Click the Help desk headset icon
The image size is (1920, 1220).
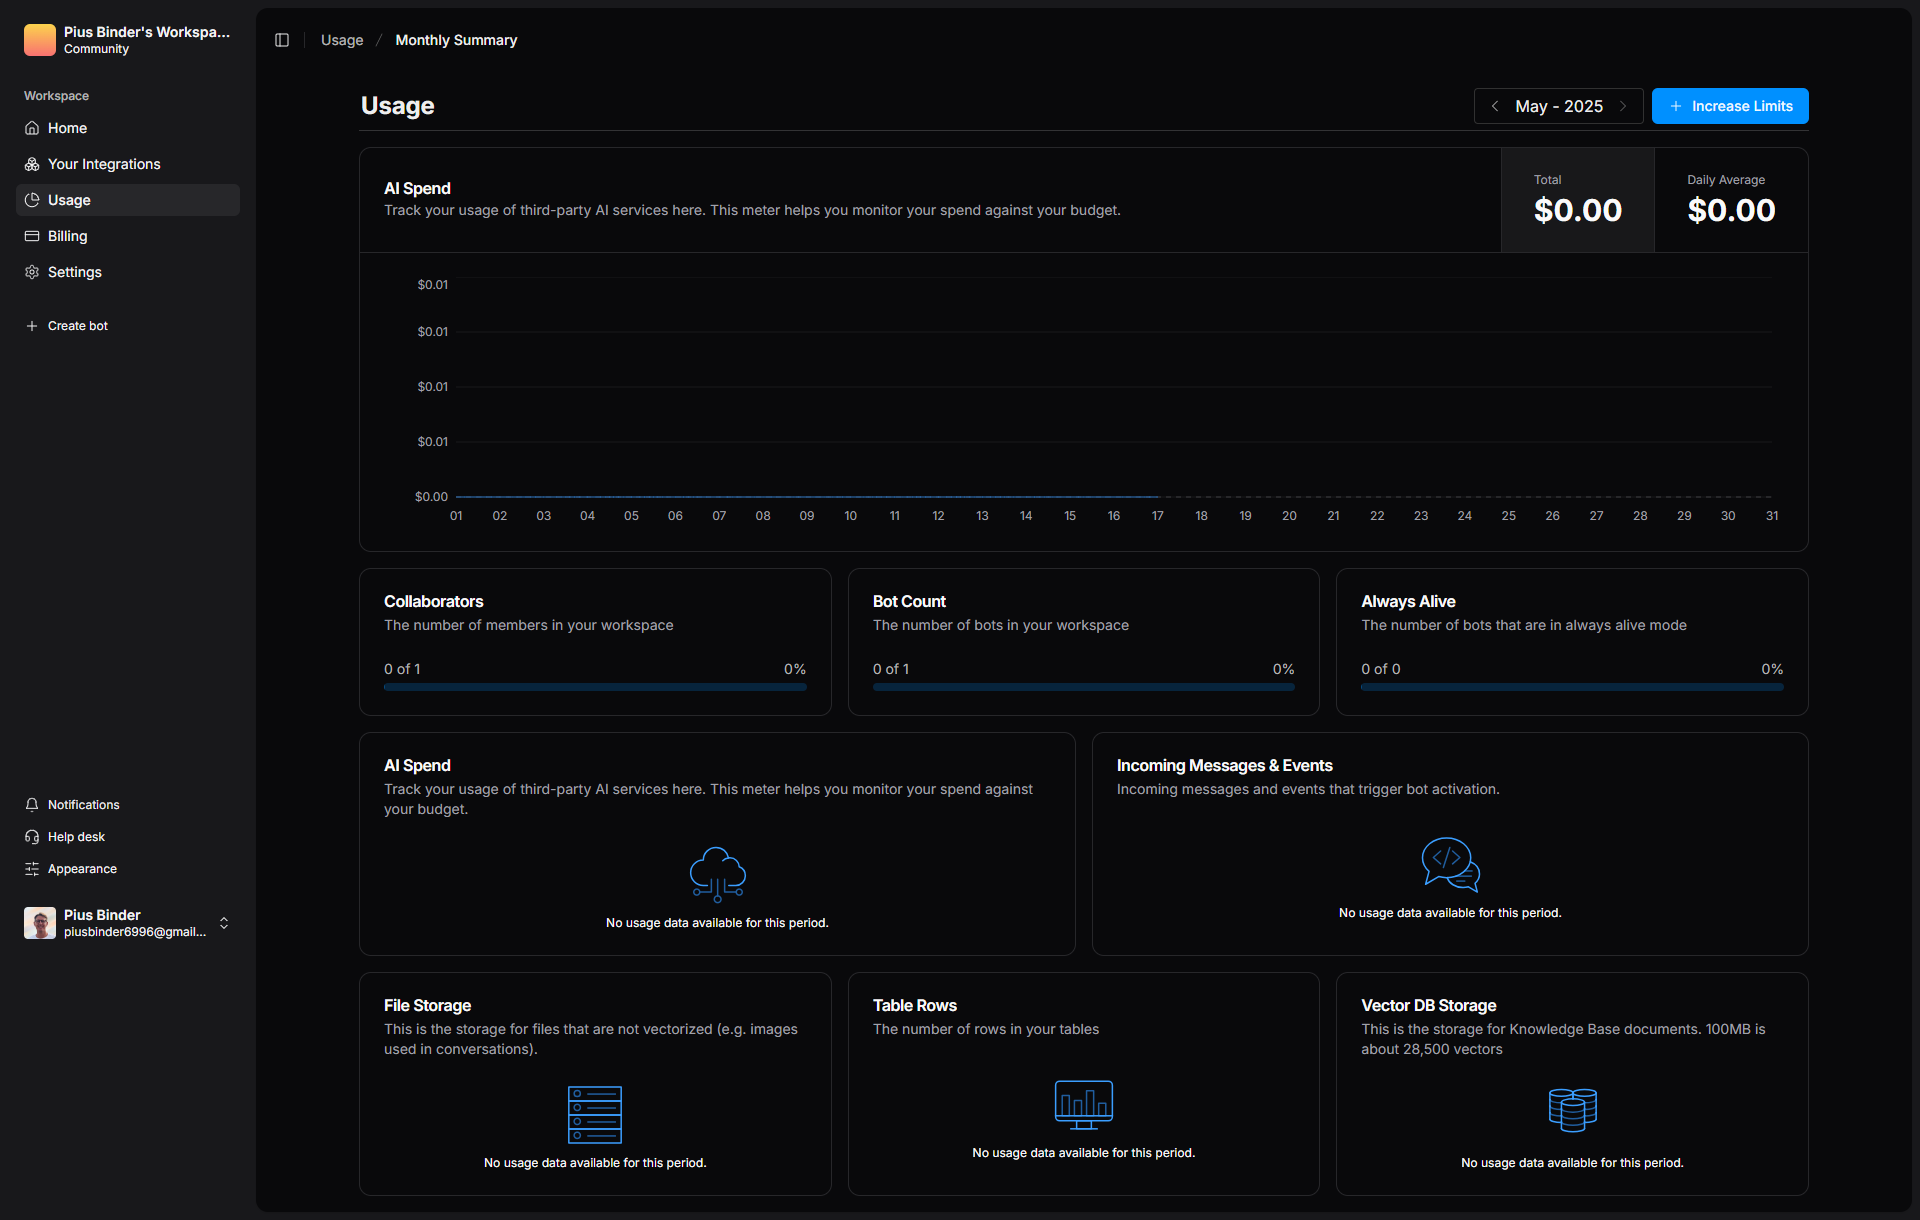coord(32,837)
